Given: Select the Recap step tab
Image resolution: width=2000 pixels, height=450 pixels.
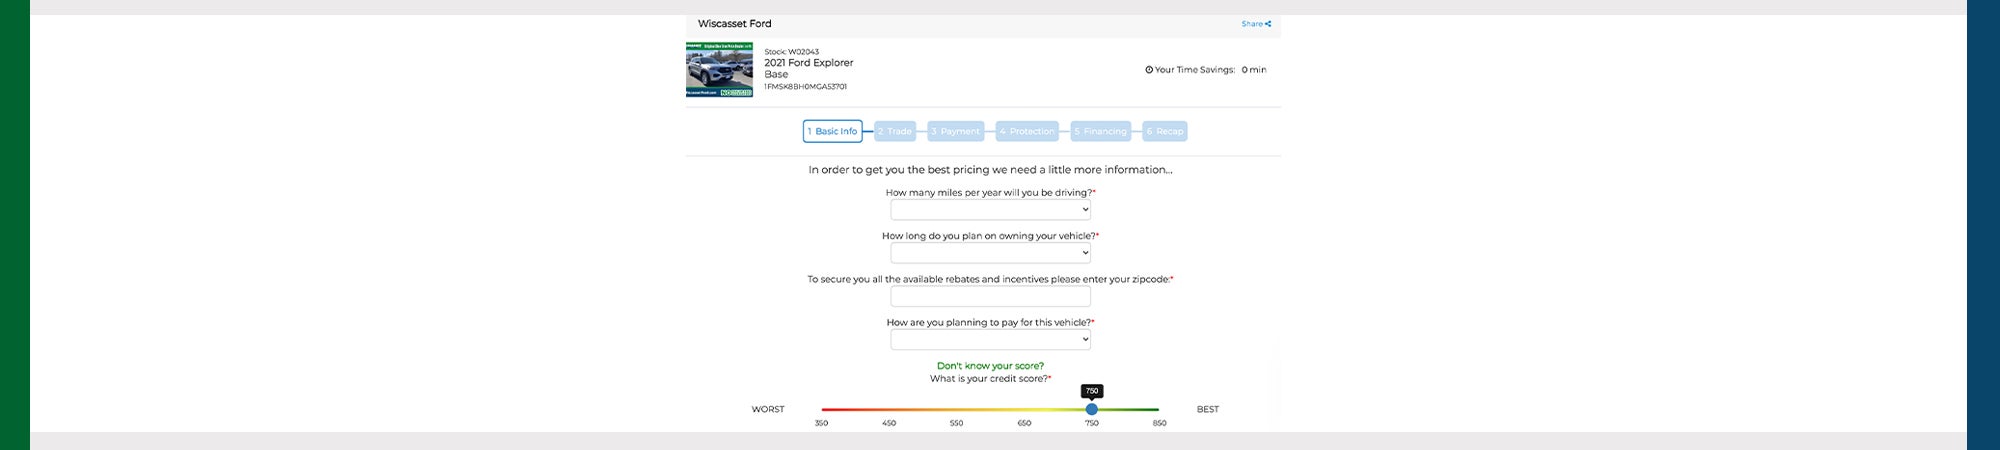Looking at the screenshot, I should 1164,131.
